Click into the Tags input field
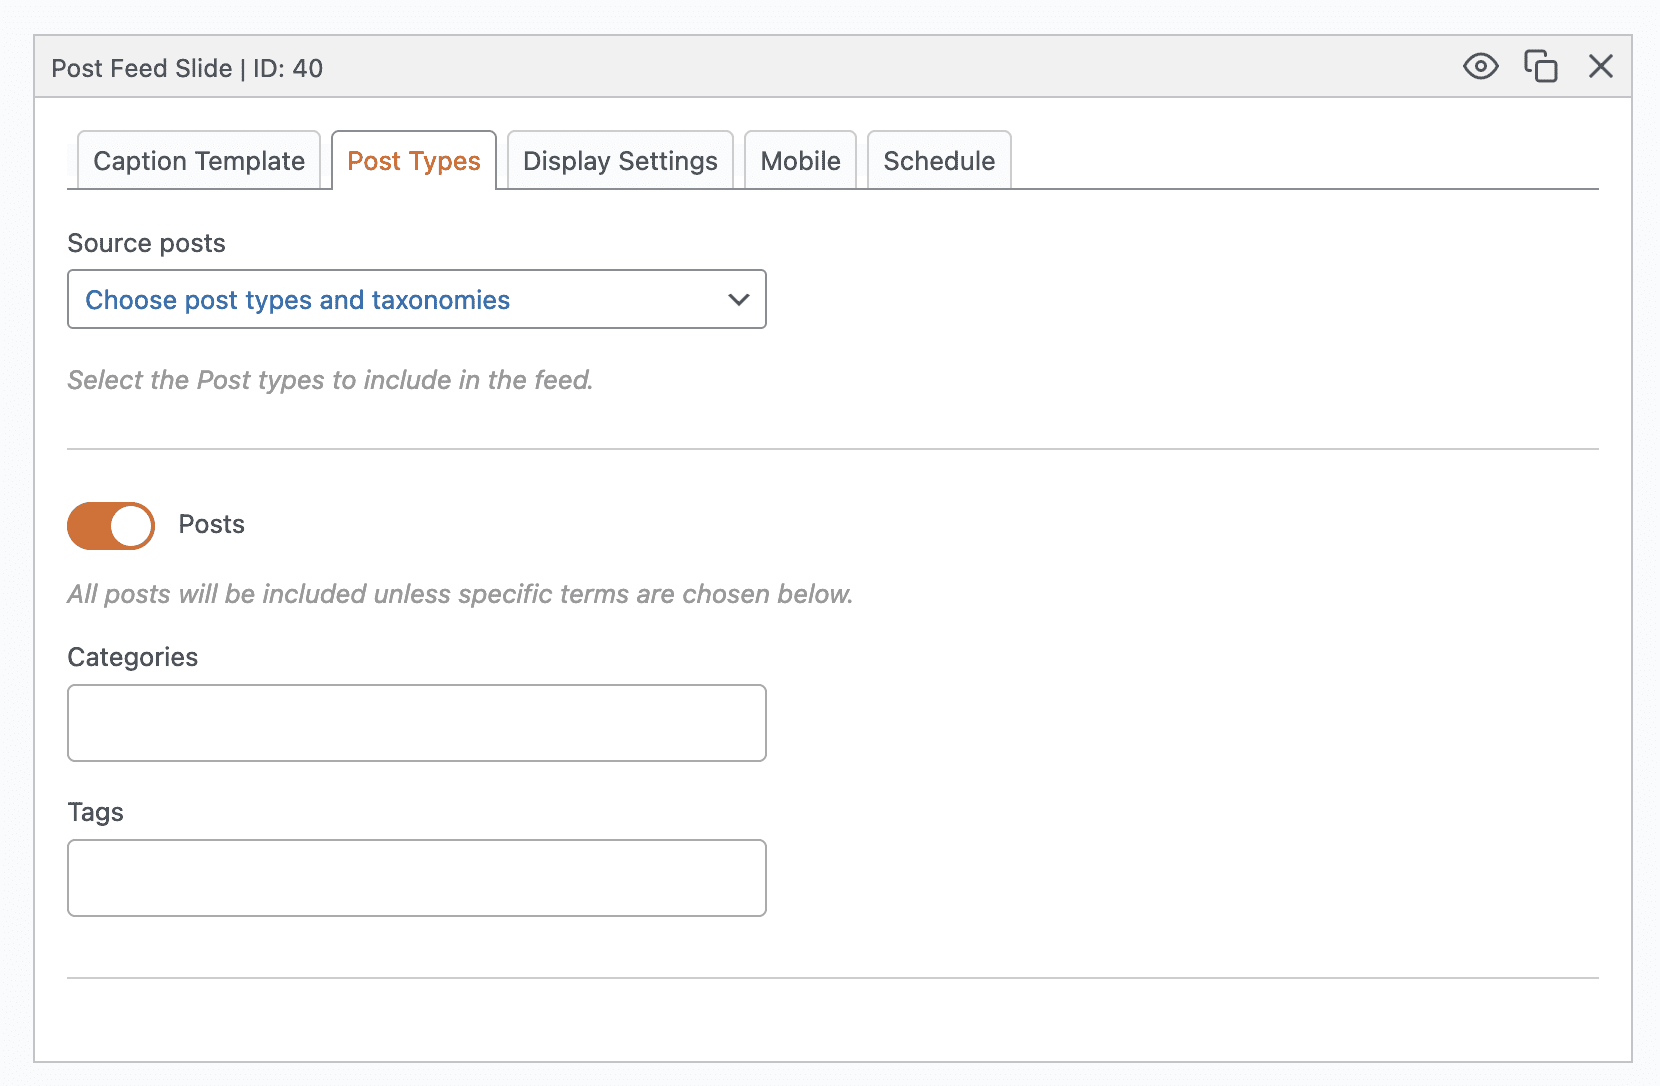This screenshot has height=1086, width=1660. (416, 878)
